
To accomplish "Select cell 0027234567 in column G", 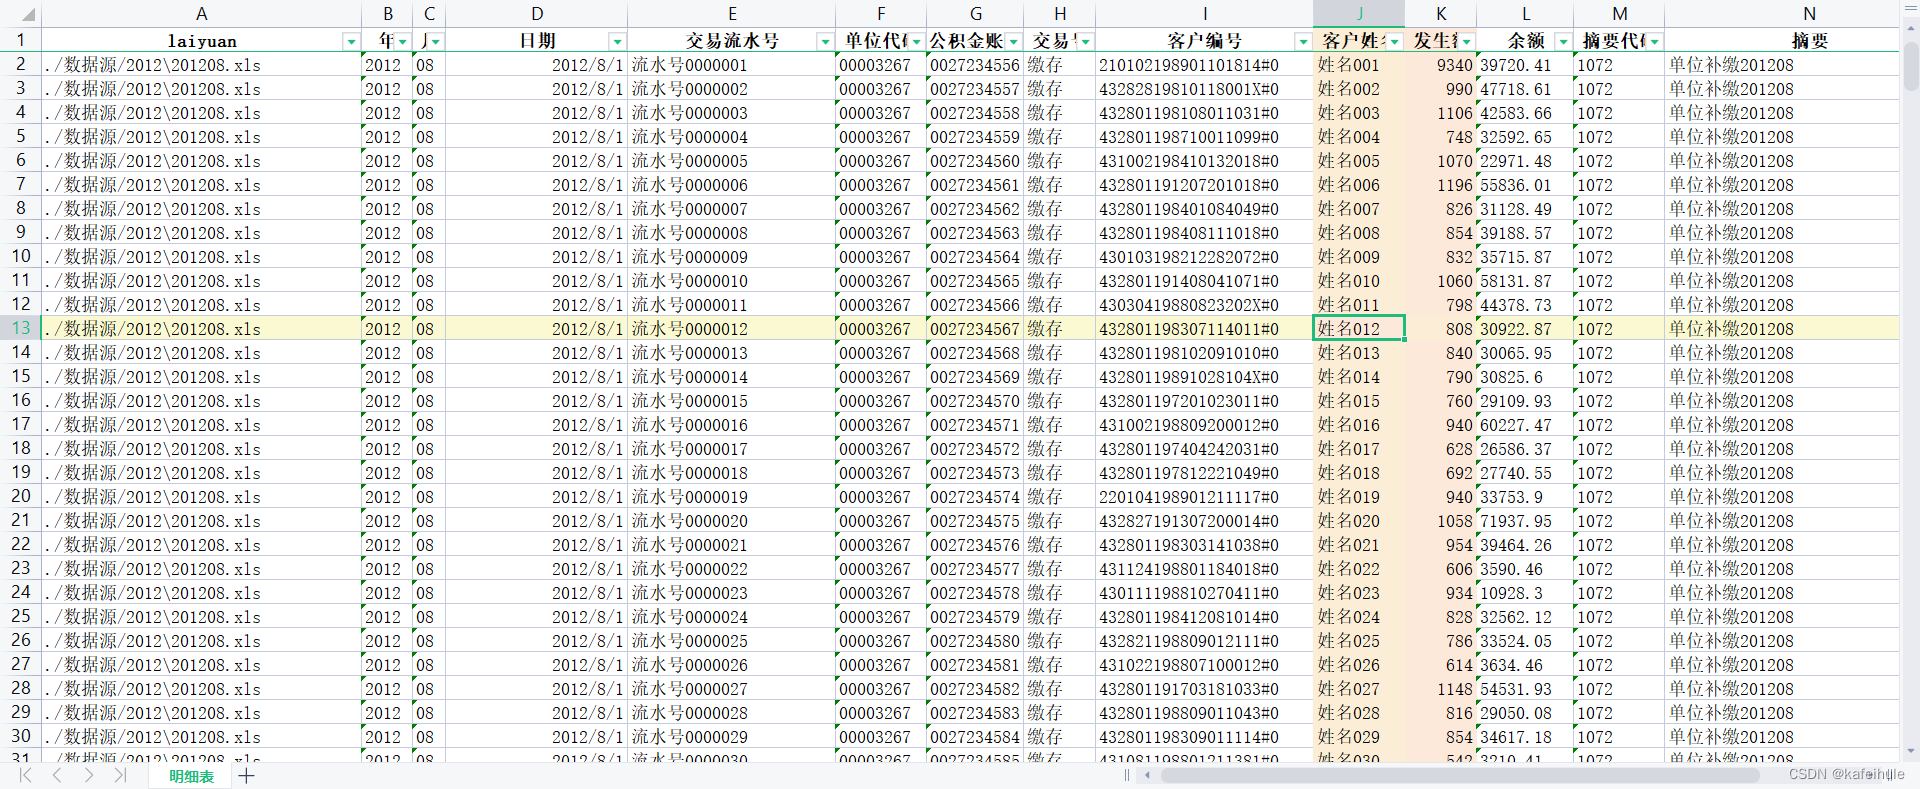I will (x=975, y=328).
